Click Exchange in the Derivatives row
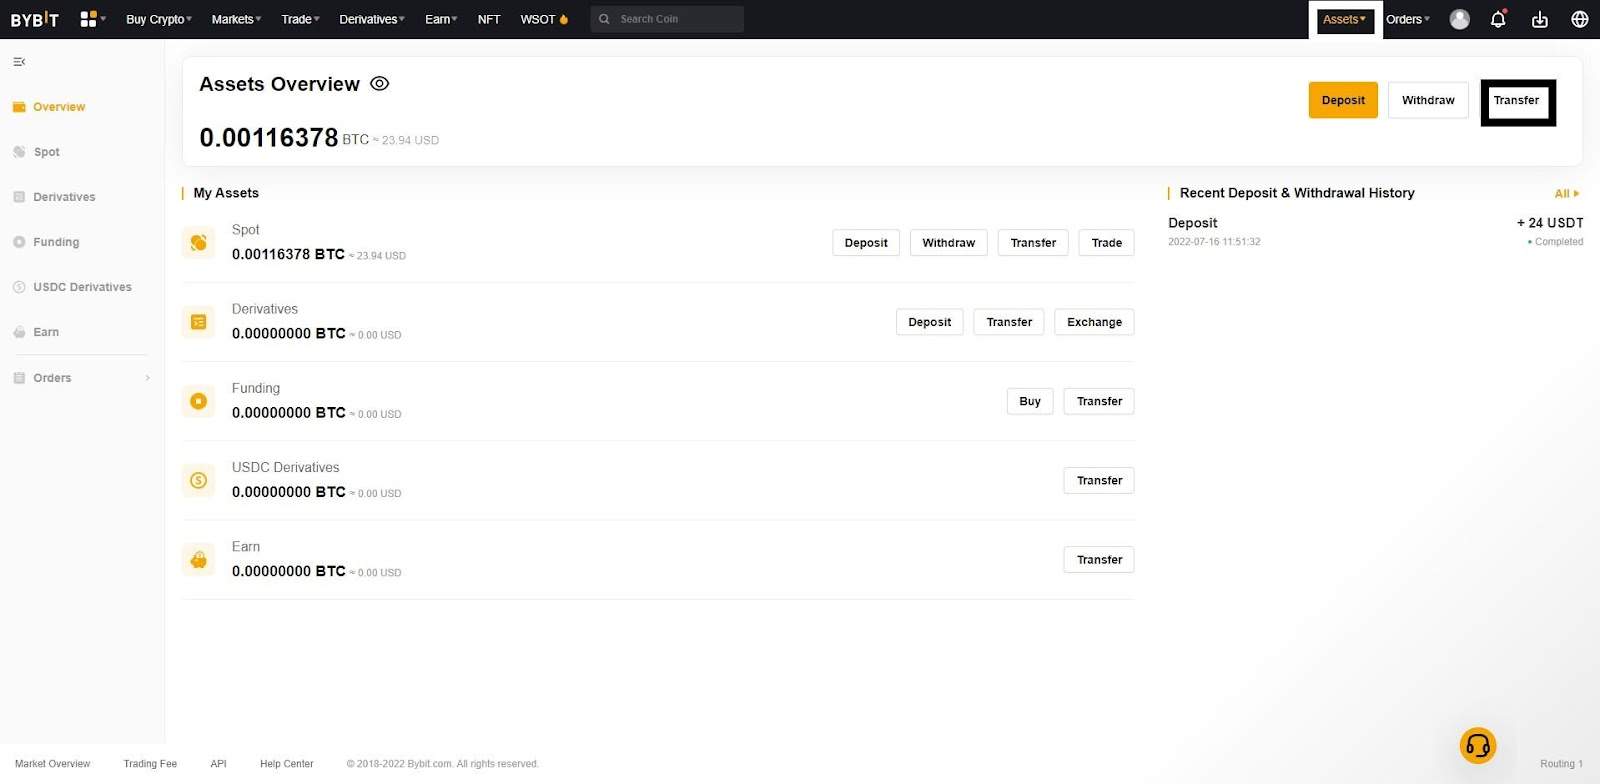Screen dimensions: 1600x784 [1095, 322]
